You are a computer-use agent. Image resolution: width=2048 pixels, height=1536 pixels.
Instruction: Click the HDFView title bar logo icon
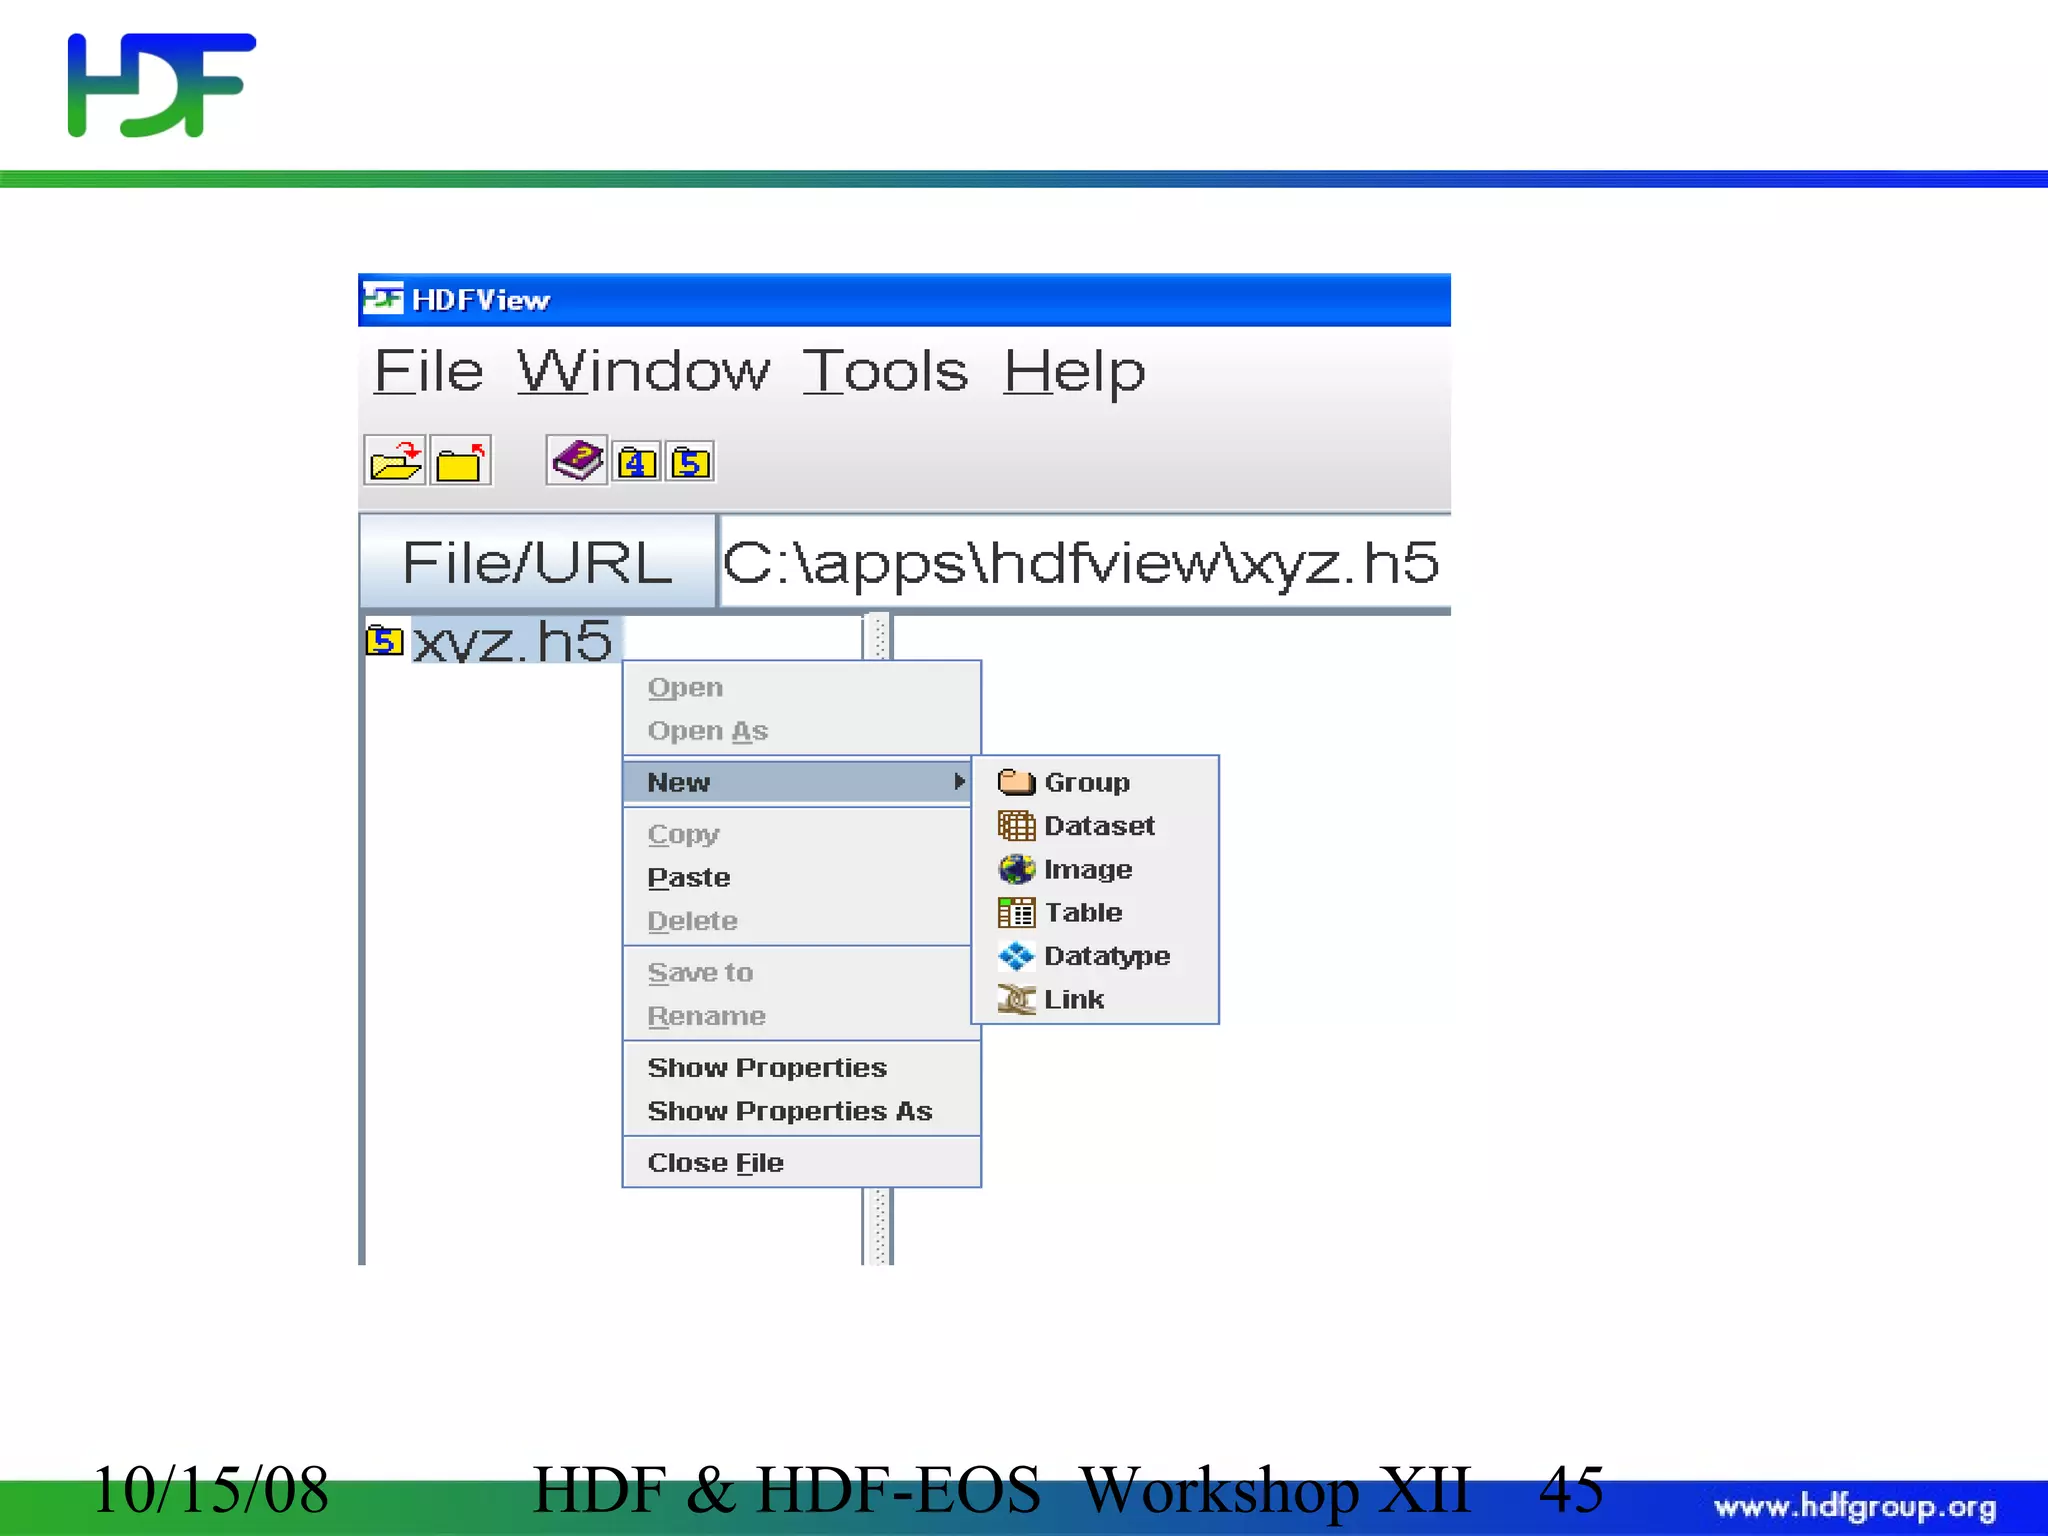point(383,298)
